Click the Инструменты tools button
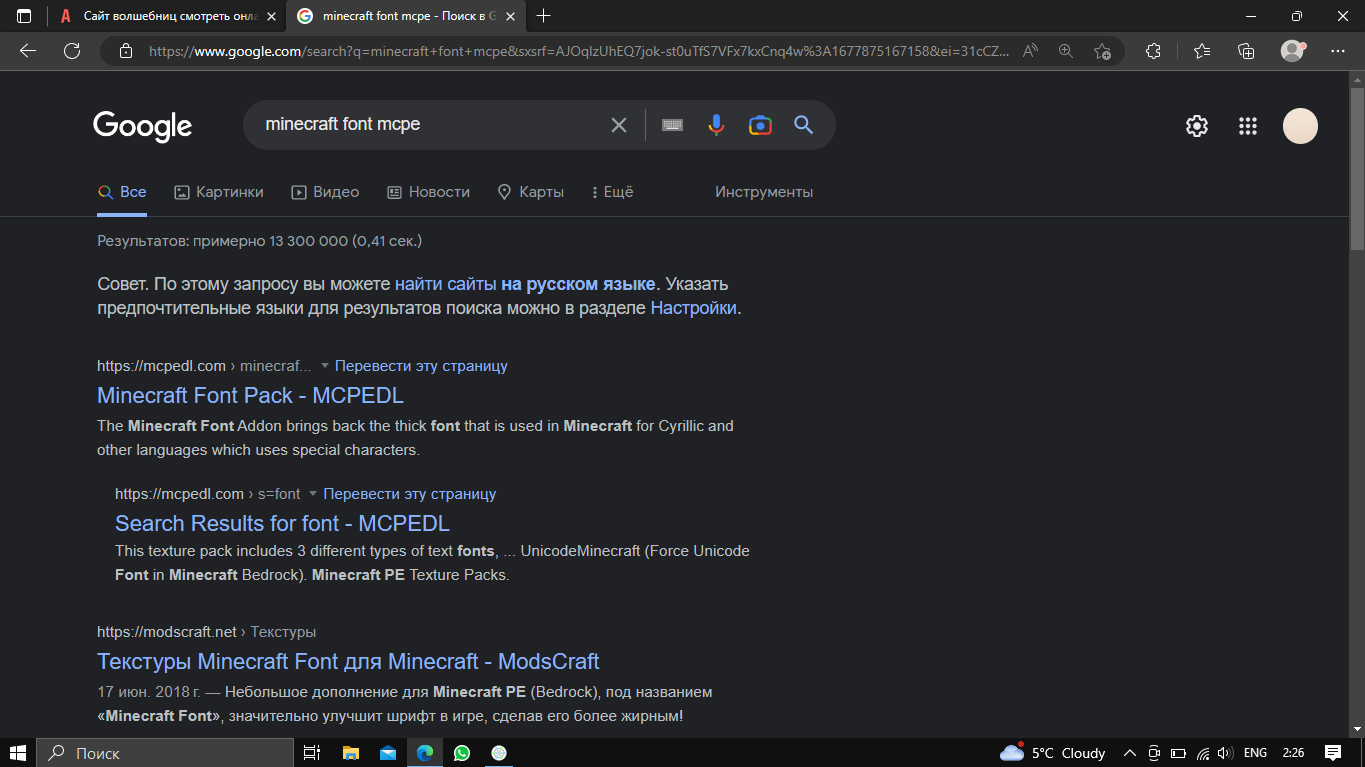The image size is (1365, 767). tap(764, 192)
